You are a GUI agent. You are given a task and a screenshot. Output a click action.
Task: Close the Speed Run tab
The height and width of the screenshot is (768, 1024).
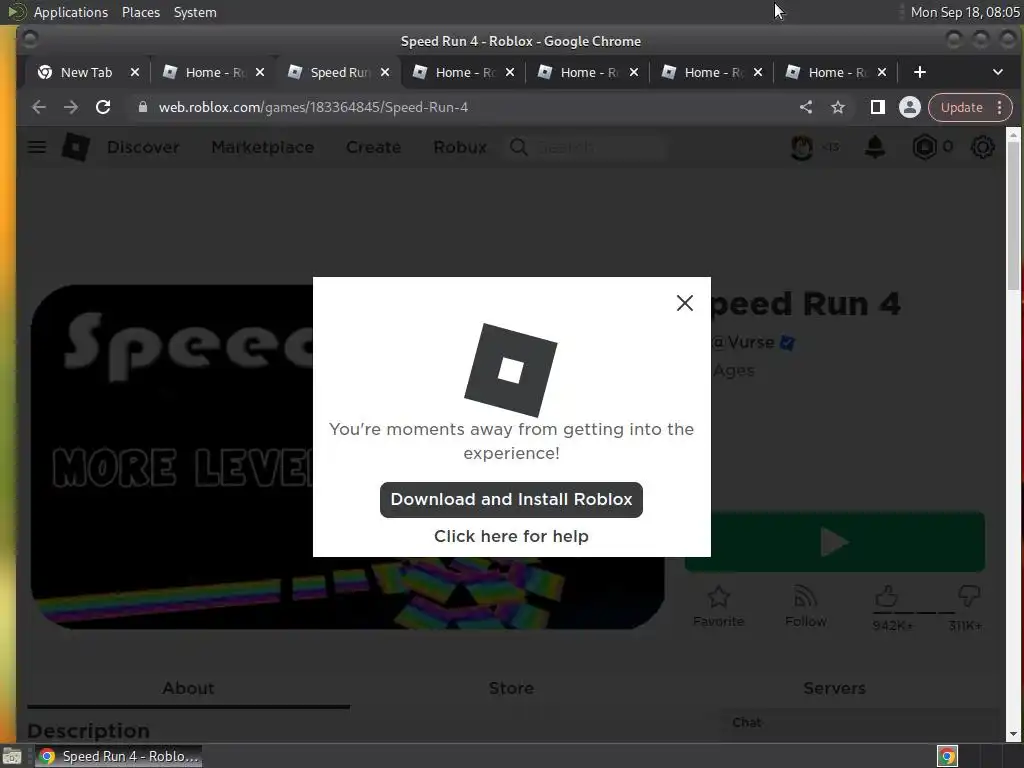tap(385, 72)
